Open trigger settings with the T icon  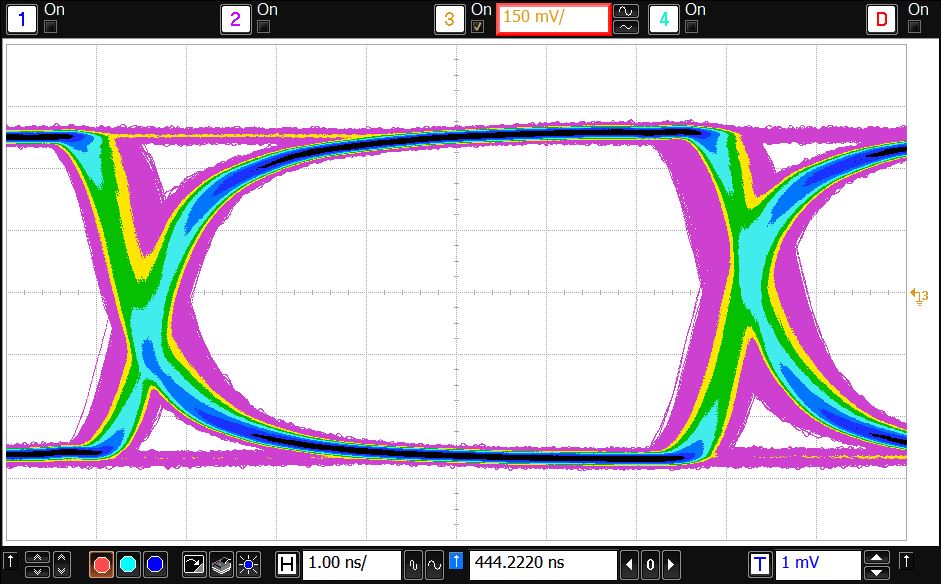[x=759, y=563]
